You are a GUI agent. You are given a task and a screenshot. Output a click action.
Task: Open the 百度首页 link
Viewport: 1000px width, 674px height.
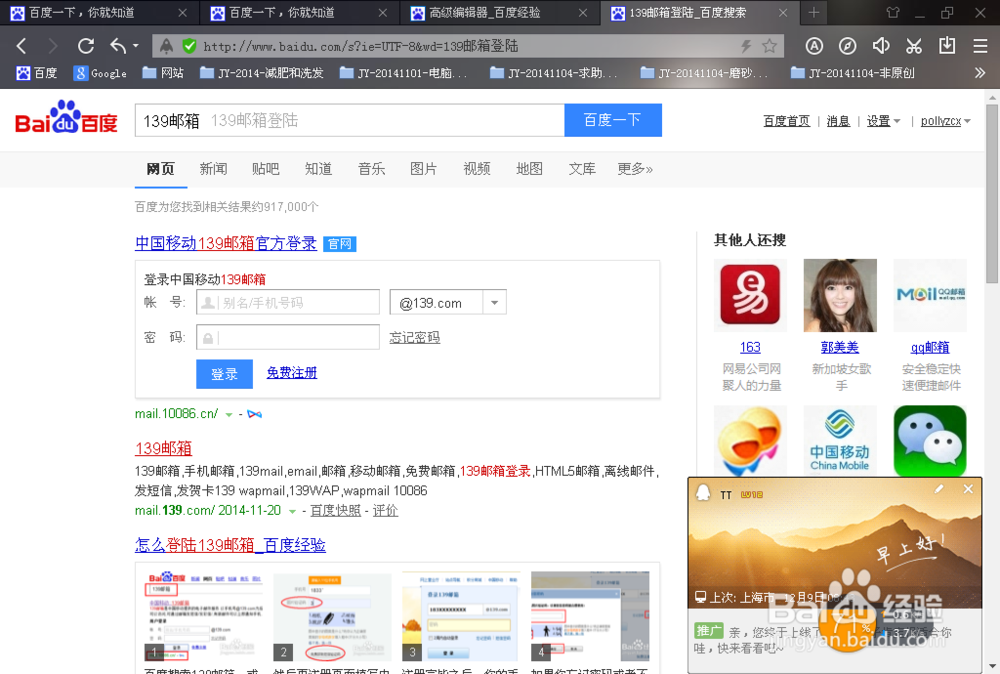pyautogui.click(x=786, y=121)
